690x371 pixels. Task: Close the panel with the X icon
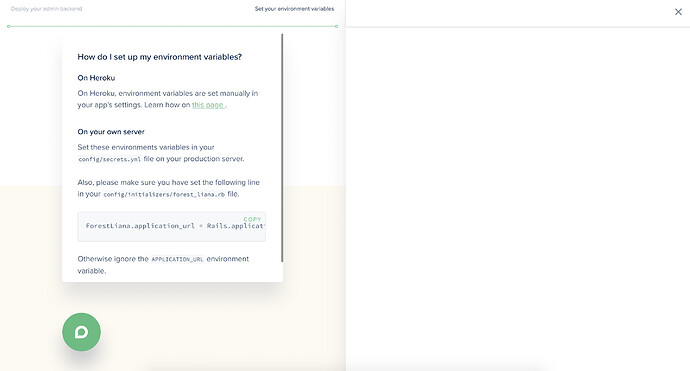[x=678, y=12]
